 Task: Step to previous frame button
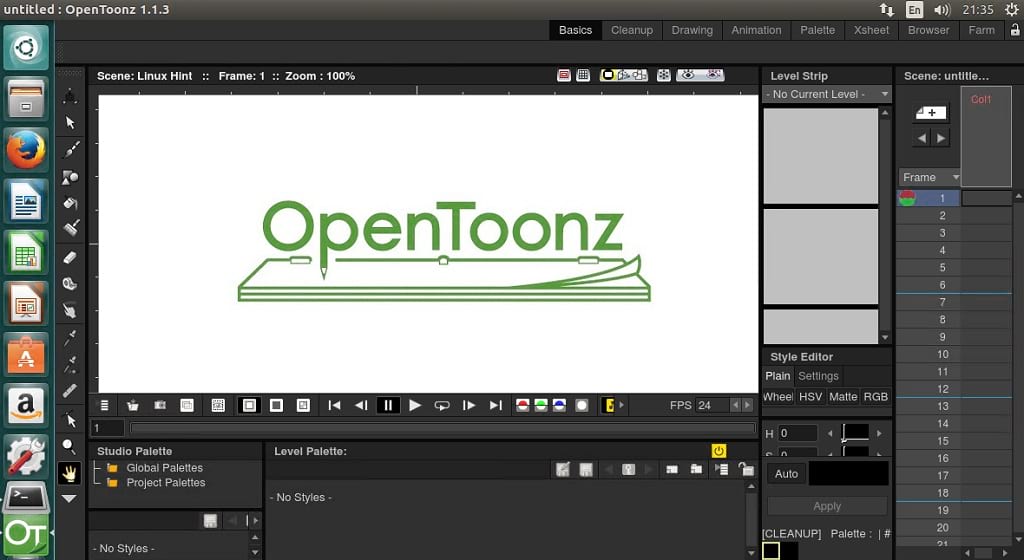point(361,405)
